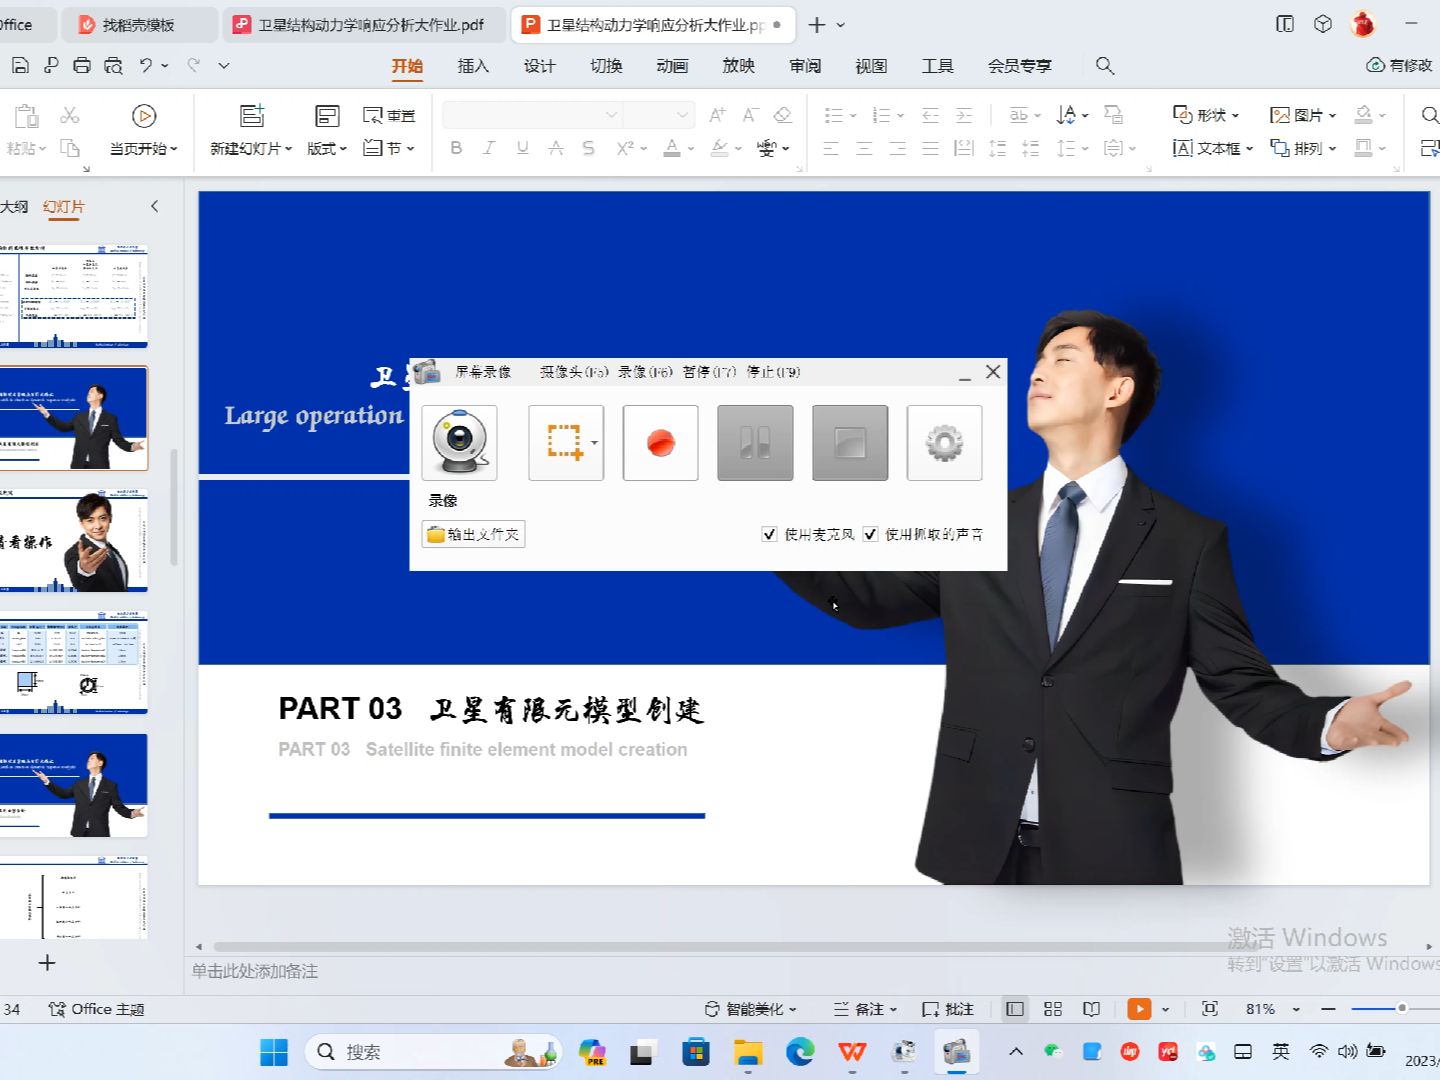This screenshot has width=1440, height=1080.
Task: Open the 智能美化 beautify tool
Action: click(748, 1008)
